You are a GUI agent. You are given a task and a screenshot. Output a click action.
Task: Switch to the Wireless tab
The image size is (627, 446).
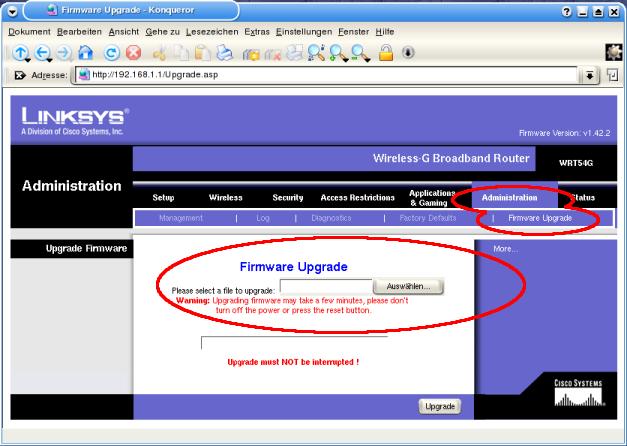point(225,198)
